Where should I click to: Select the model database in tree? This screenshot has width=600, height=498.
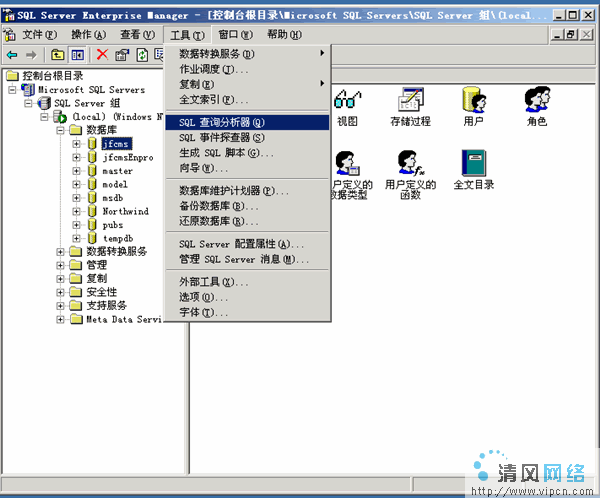pyautogui.click(x=115, y=185)
